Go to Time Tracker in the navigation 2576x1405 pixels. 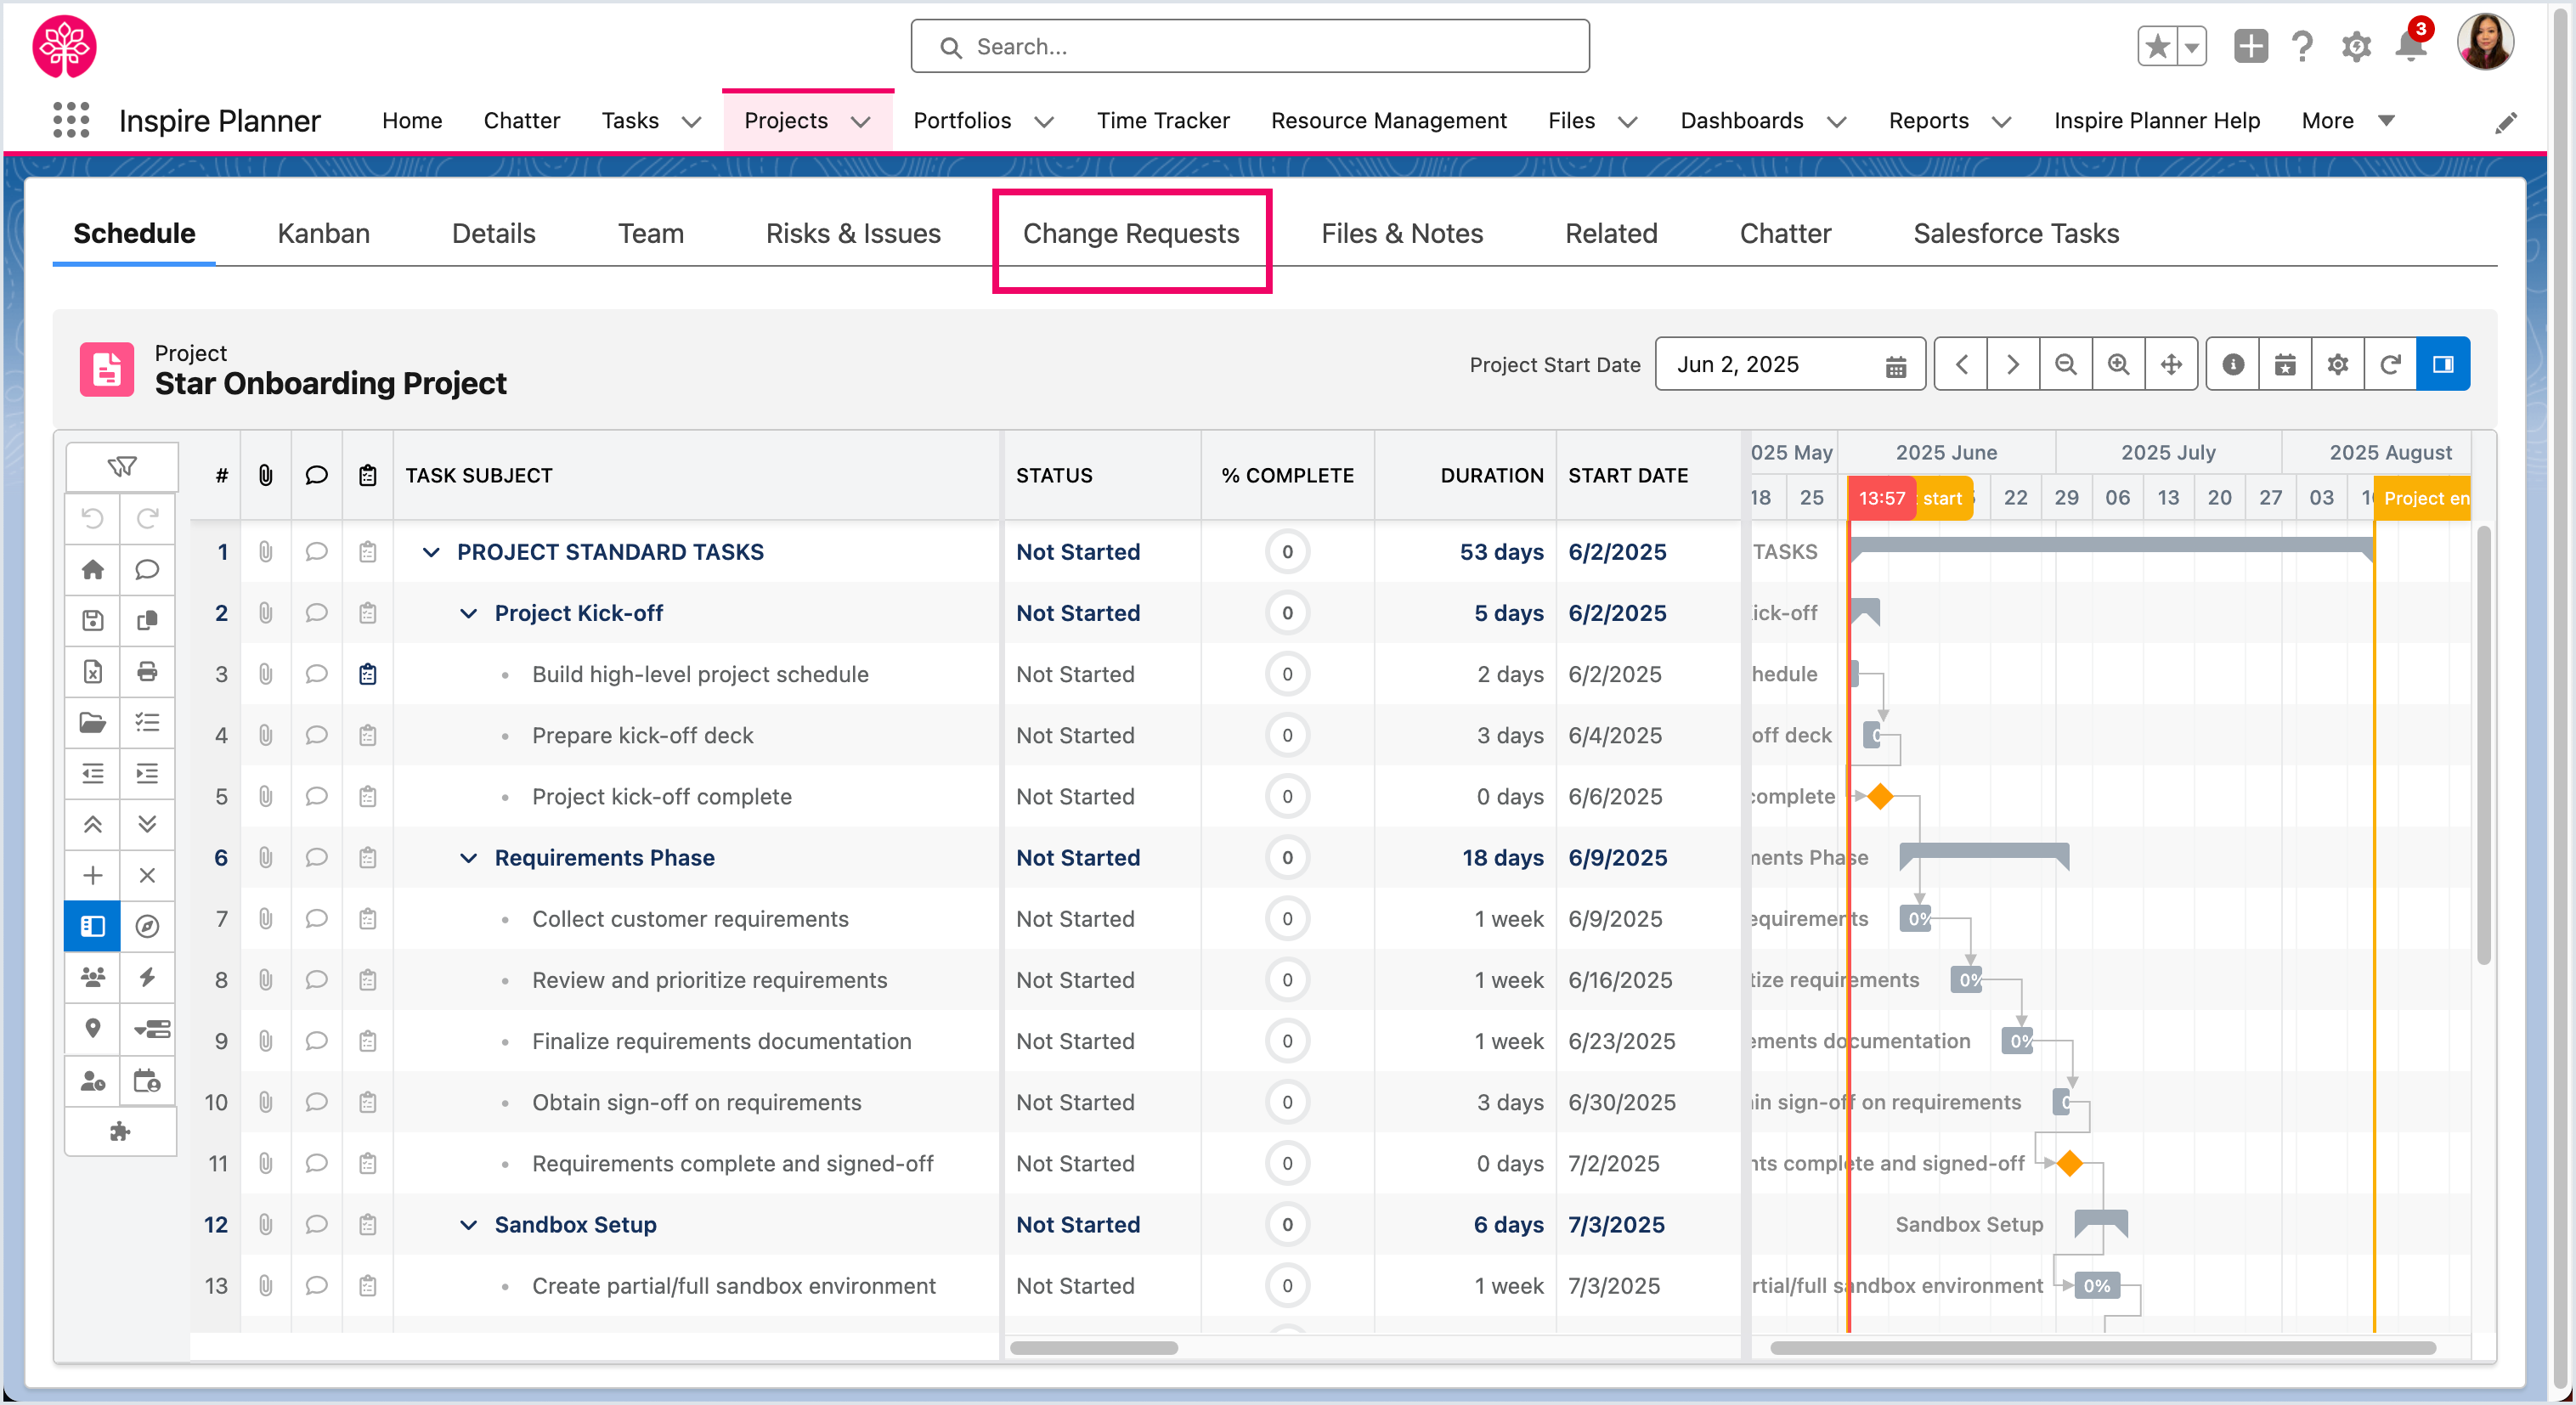1163,121
